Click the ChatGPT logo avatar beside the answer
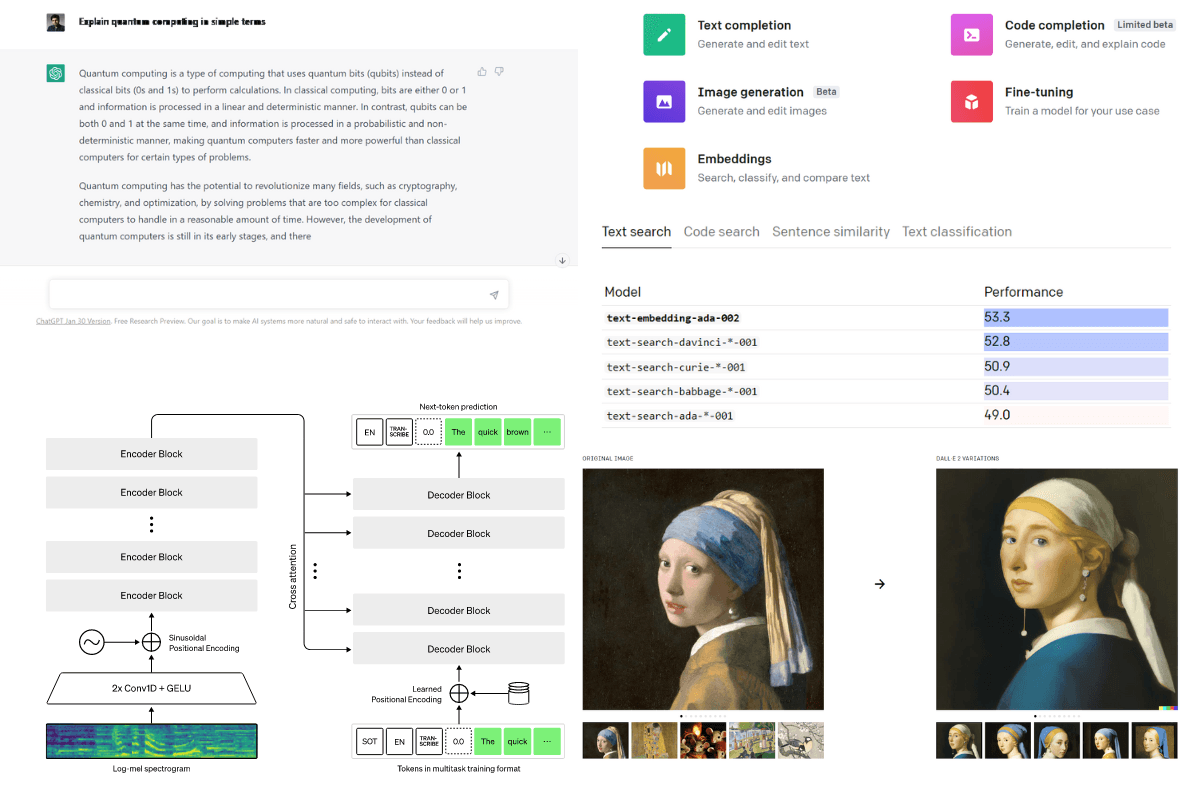This screenshot has width=1200, height=800. pos(56,74)
